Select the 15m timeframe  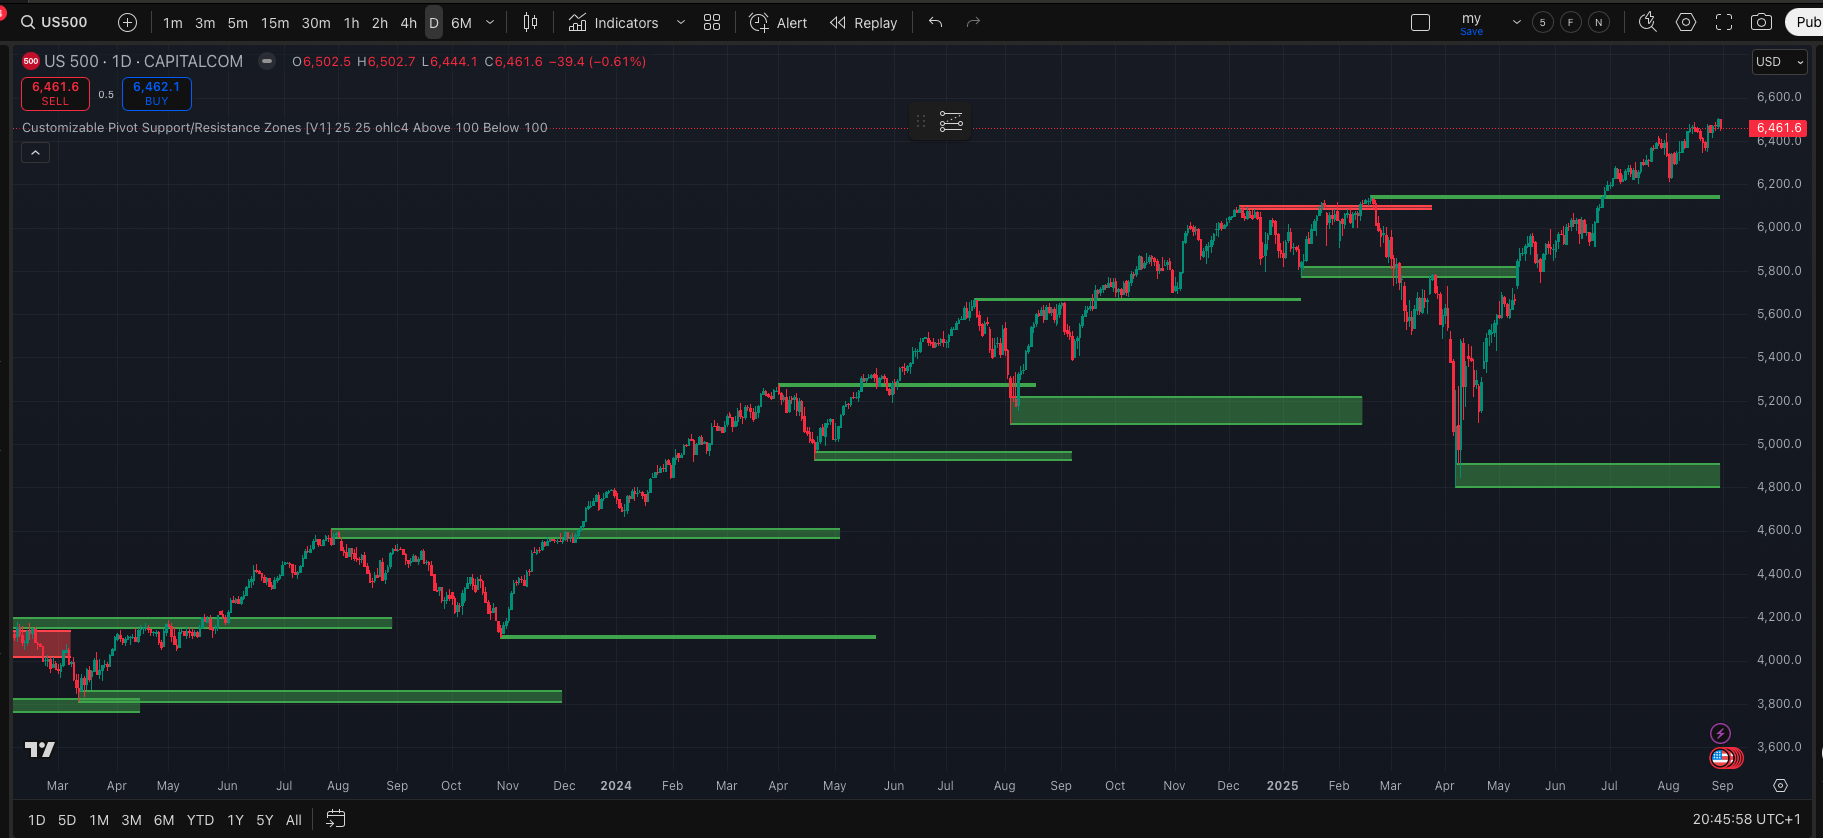275,22
